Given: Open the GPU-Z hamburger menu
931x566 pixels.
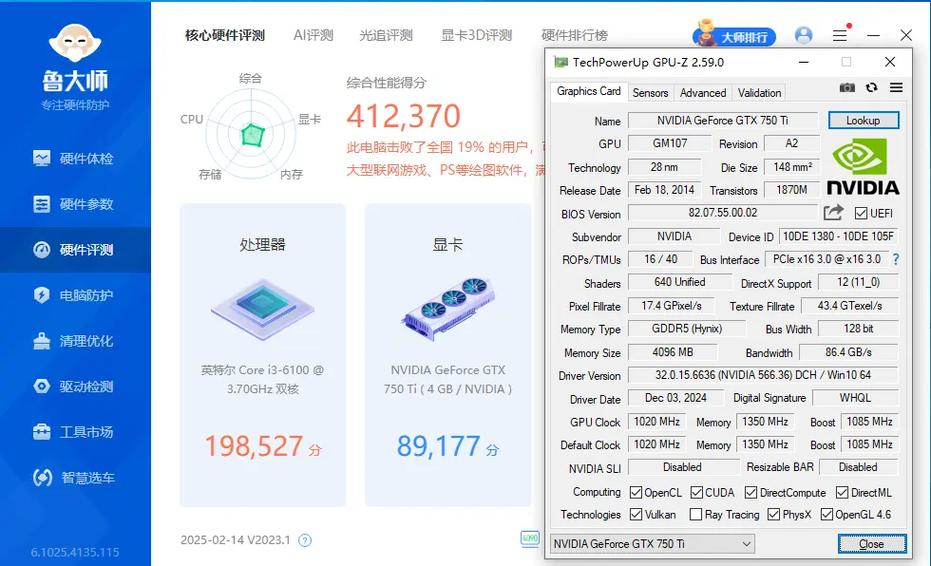Looking at the screenshot, I should (897, 88).
